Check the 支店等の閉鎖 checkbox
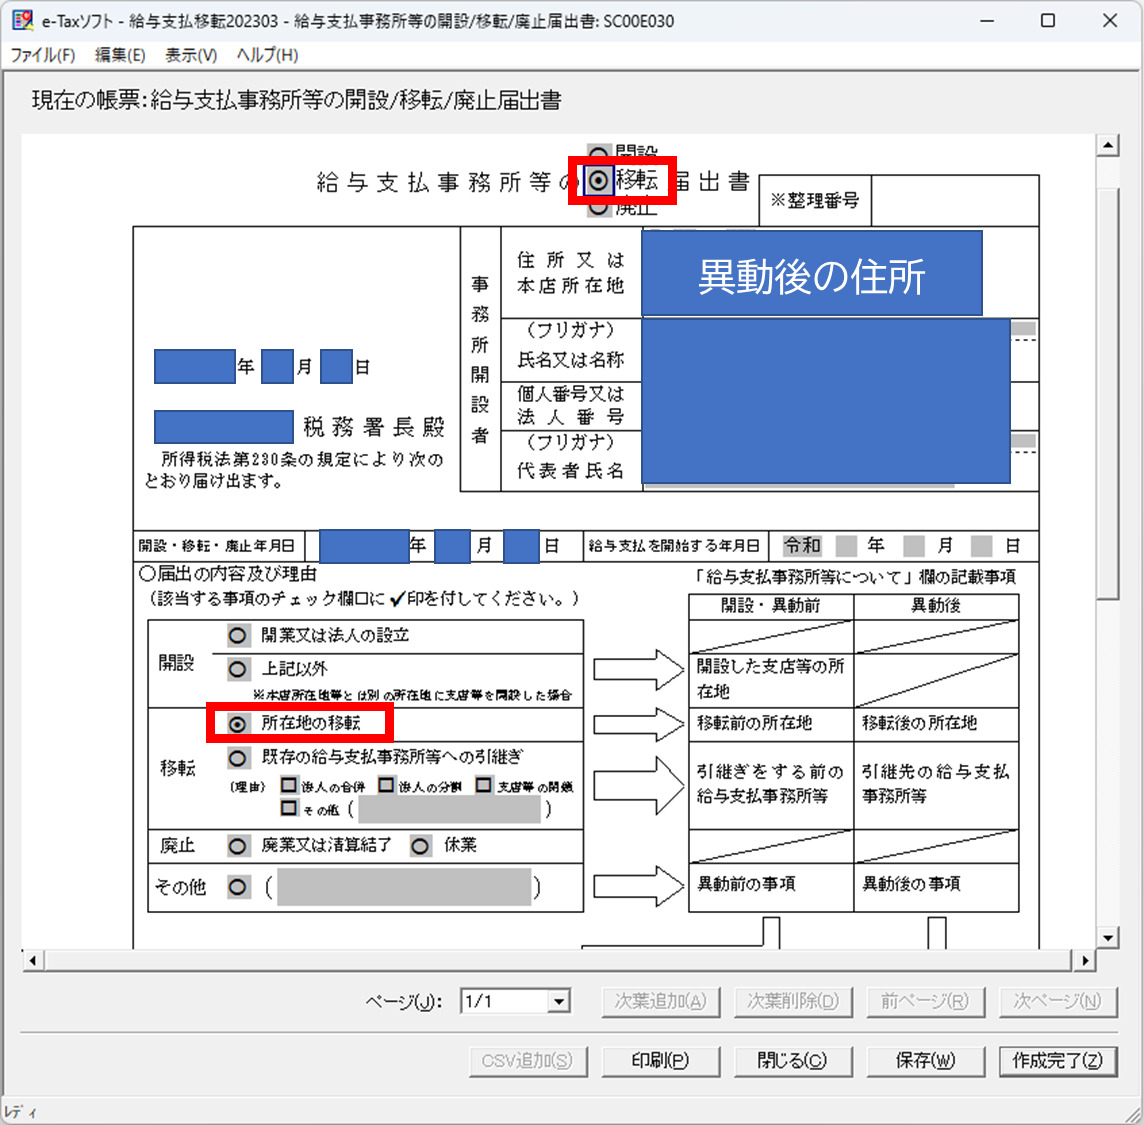 click(x=484, y=785)
